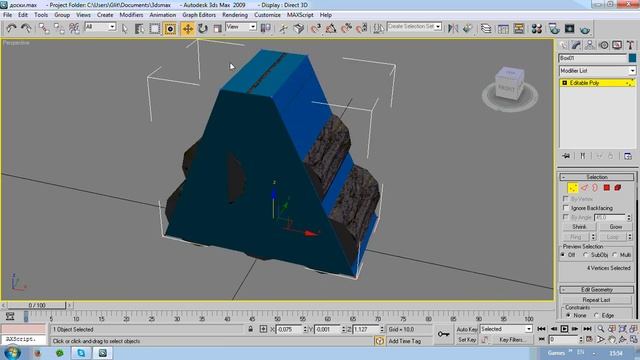Enable the By Vertex checkbox
This screenshot has height=360, width=640.
566,199
